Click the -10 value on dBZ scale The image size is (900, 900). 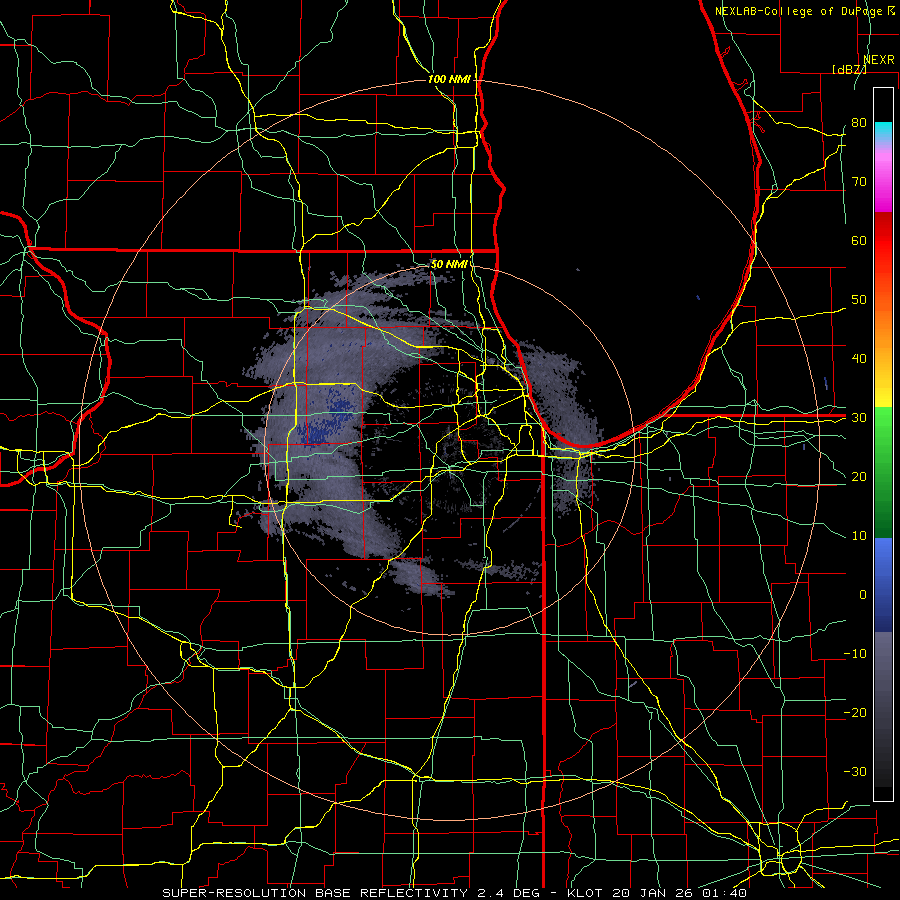[855, 654]
